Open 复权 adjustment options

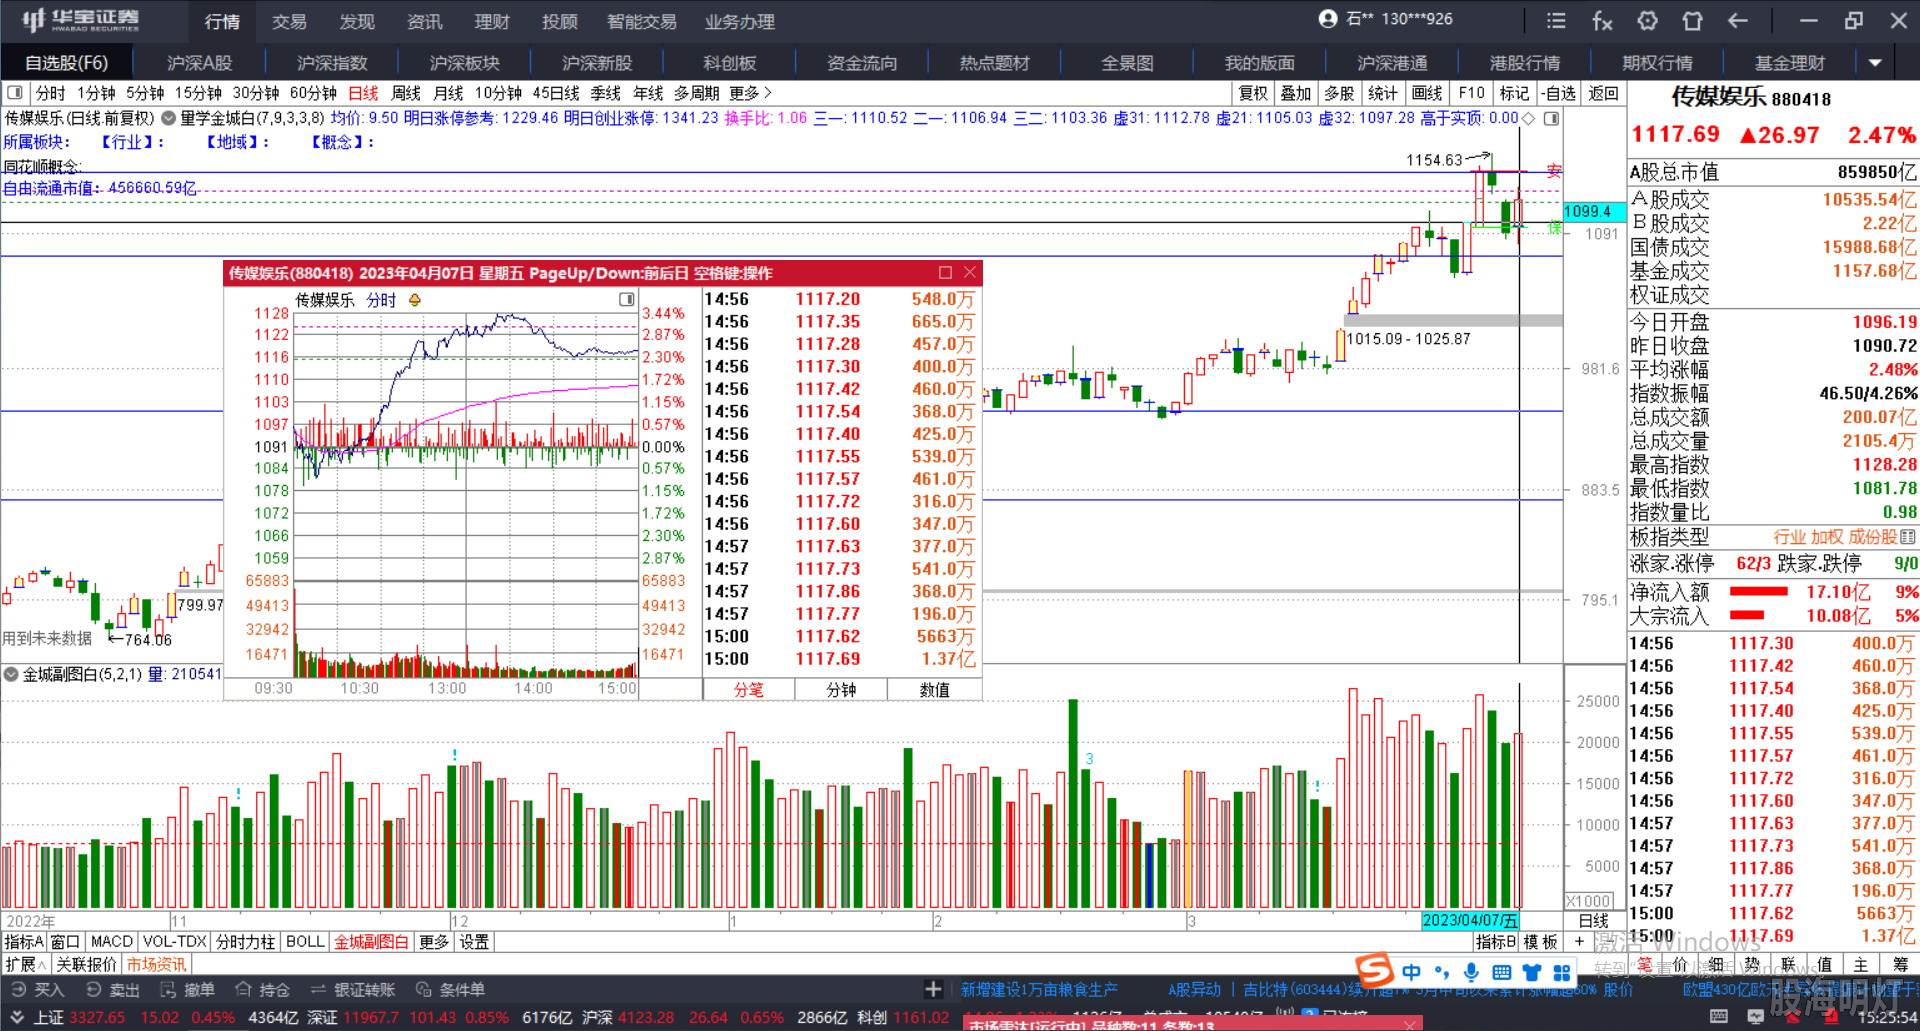click(x=1253, y=93)
